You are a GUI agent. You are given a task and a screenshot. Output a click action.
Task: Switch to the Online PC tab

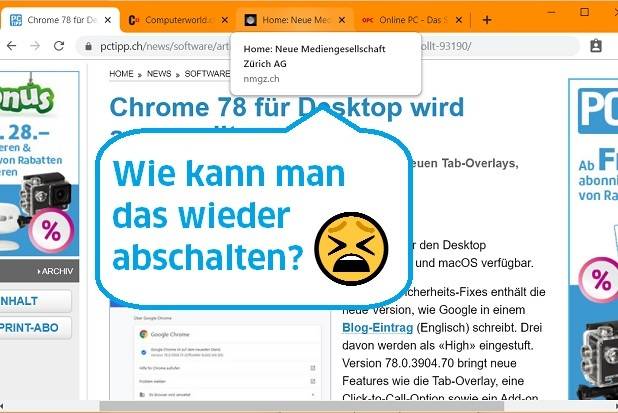[412, 20]
